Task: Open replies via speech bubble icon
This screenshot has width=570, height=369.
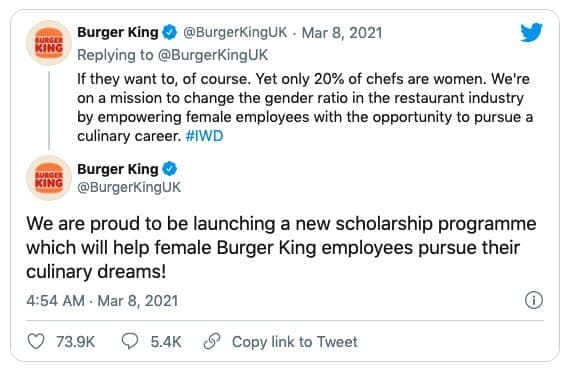Action: pos(129,341)
